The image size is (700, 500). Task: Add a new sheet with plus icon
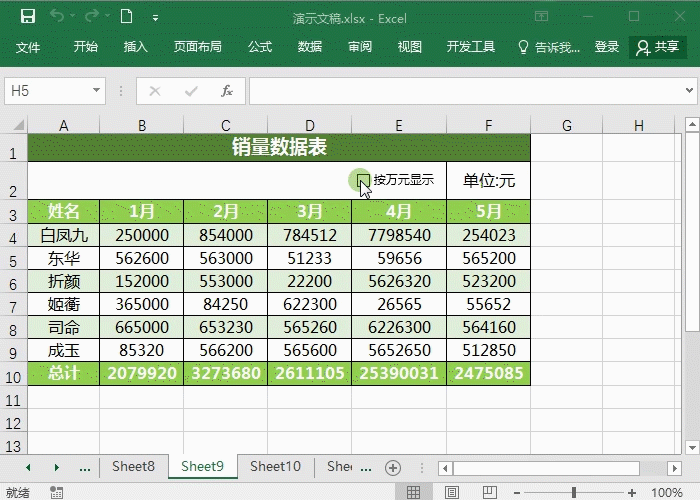click(x=393, y=467)
